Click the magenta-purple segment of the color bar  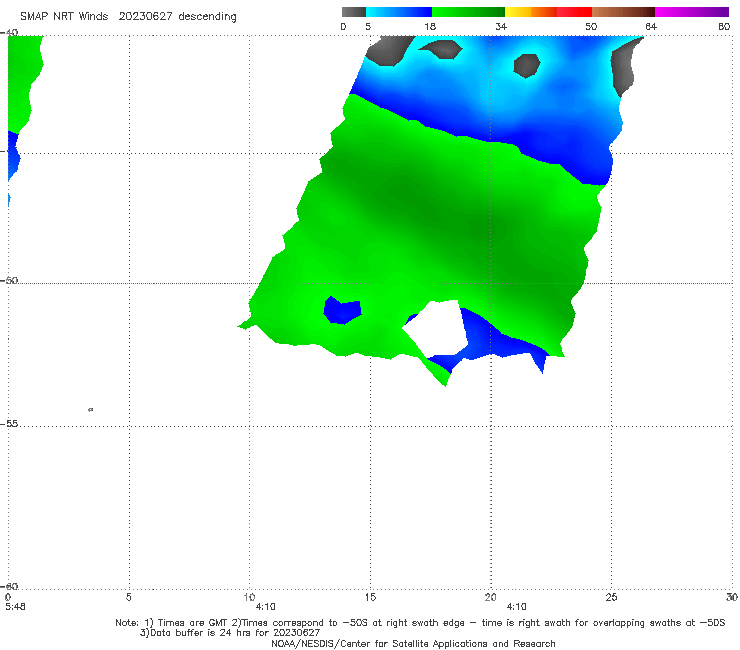pos(692,12)
